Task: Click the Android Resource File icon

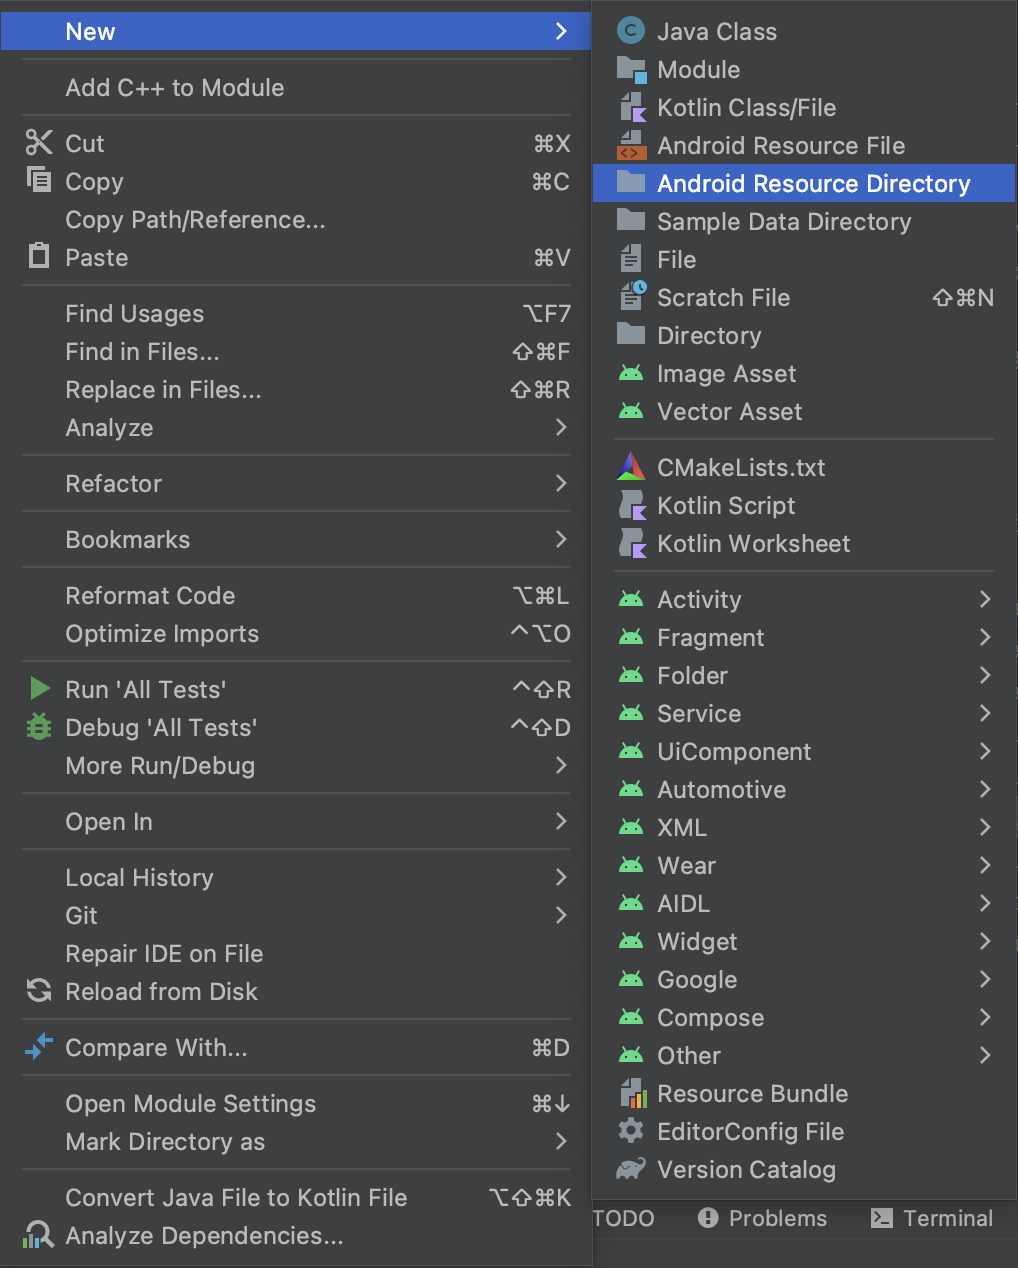Action: click(632, 145)
